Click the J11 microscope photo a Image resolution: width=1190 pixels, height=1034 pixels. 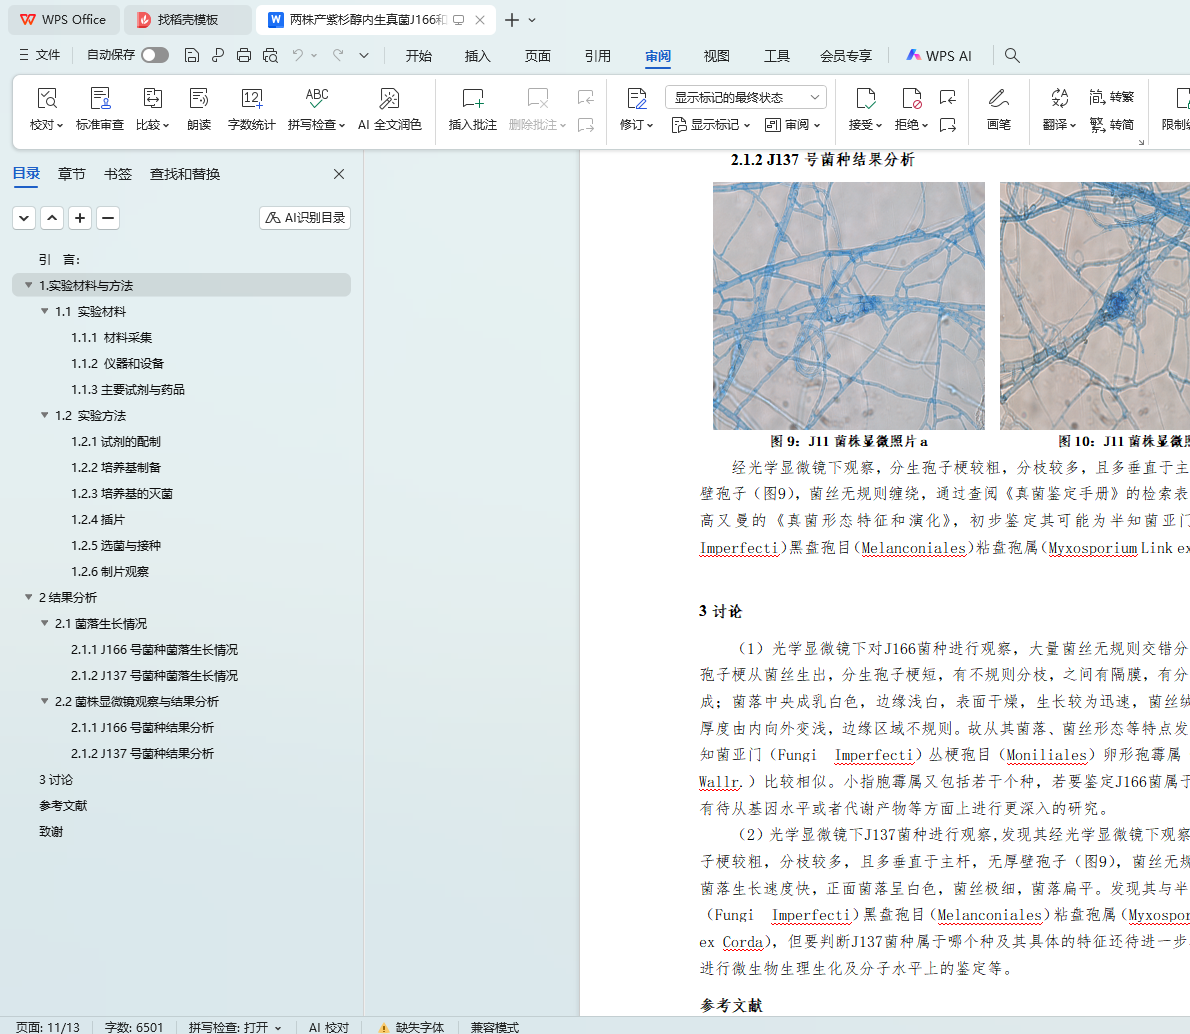click(x=848, y=306)
